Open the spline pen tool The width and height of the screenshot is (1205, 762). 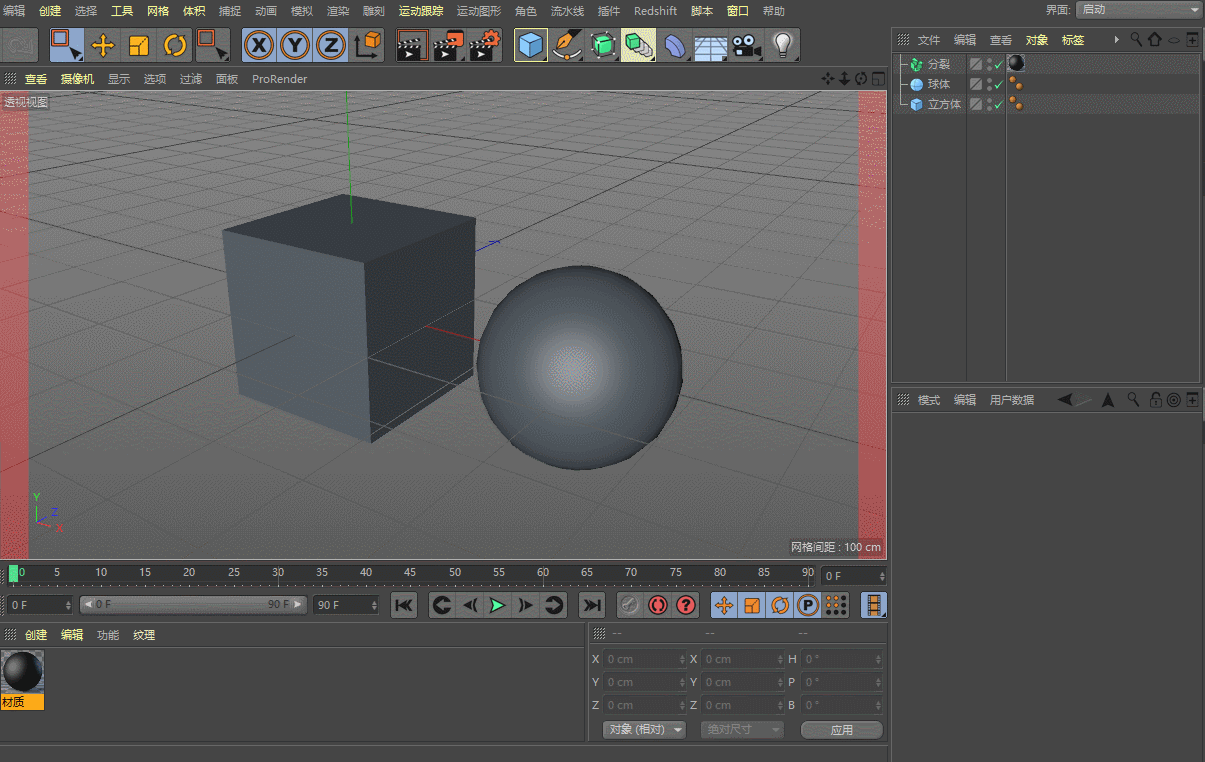pyautogui.click(x=567, y=45)
